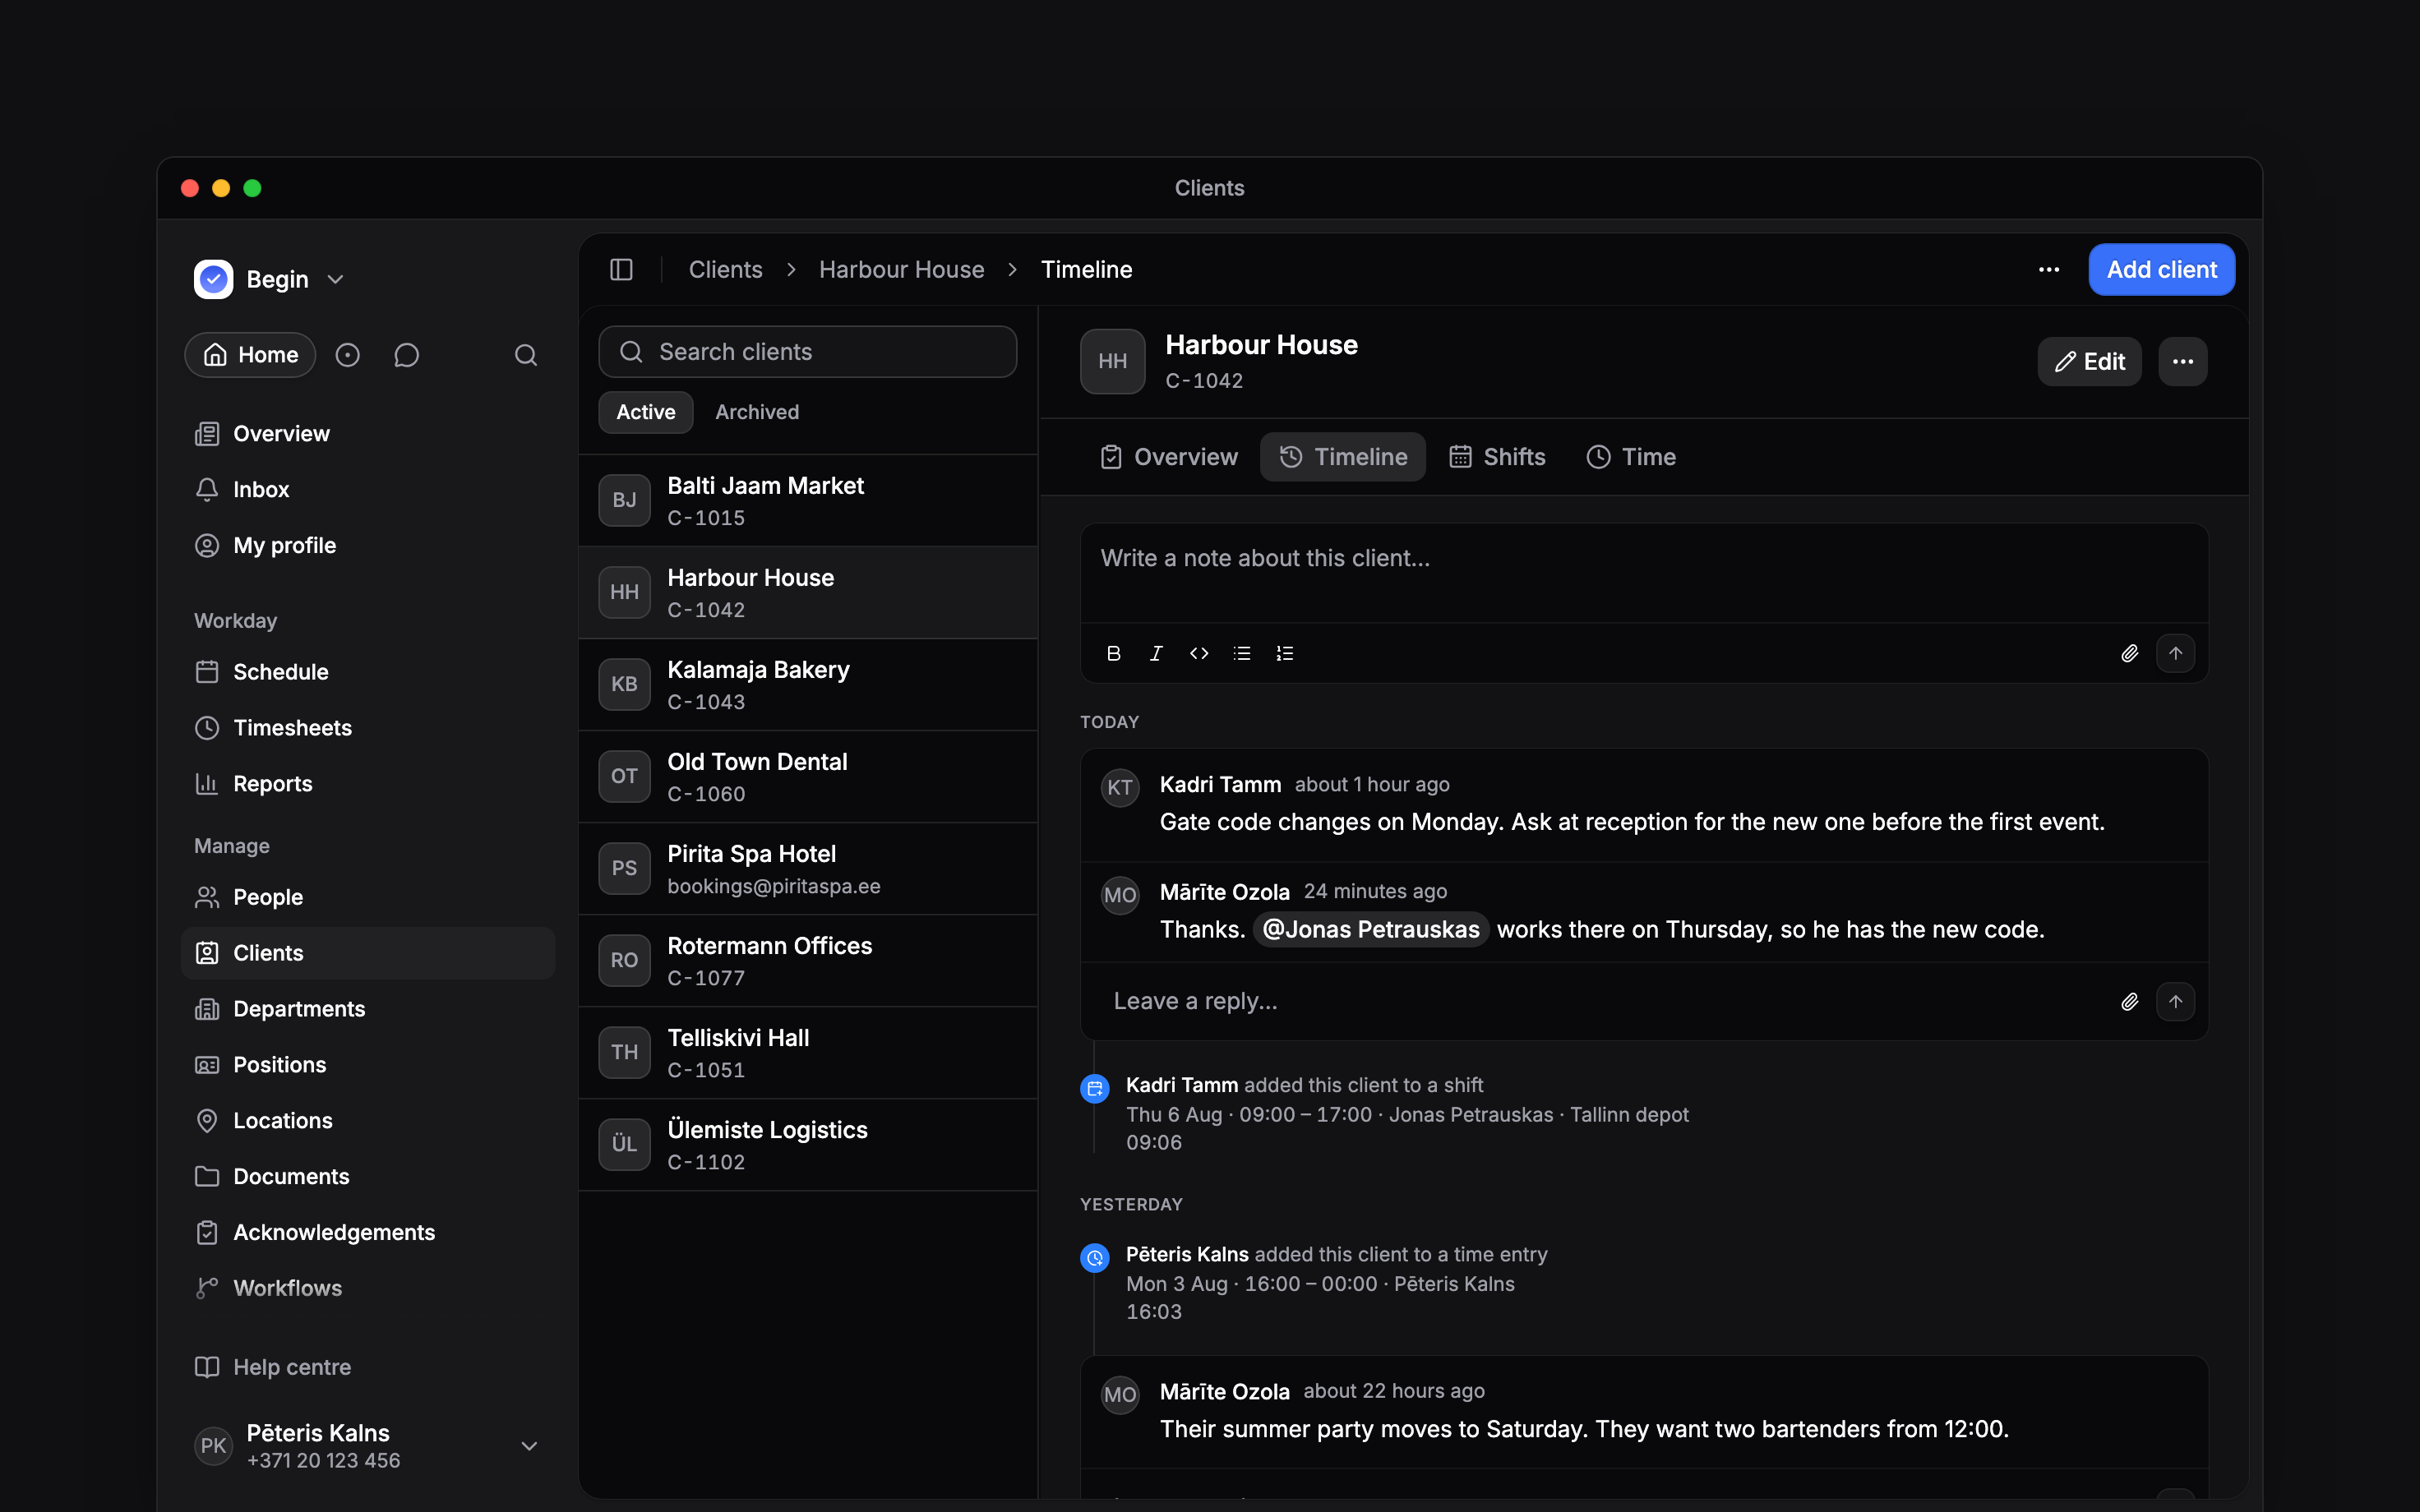Insert a bulleted list
The image size is (2420, 1512).
tap(1242, 653)
